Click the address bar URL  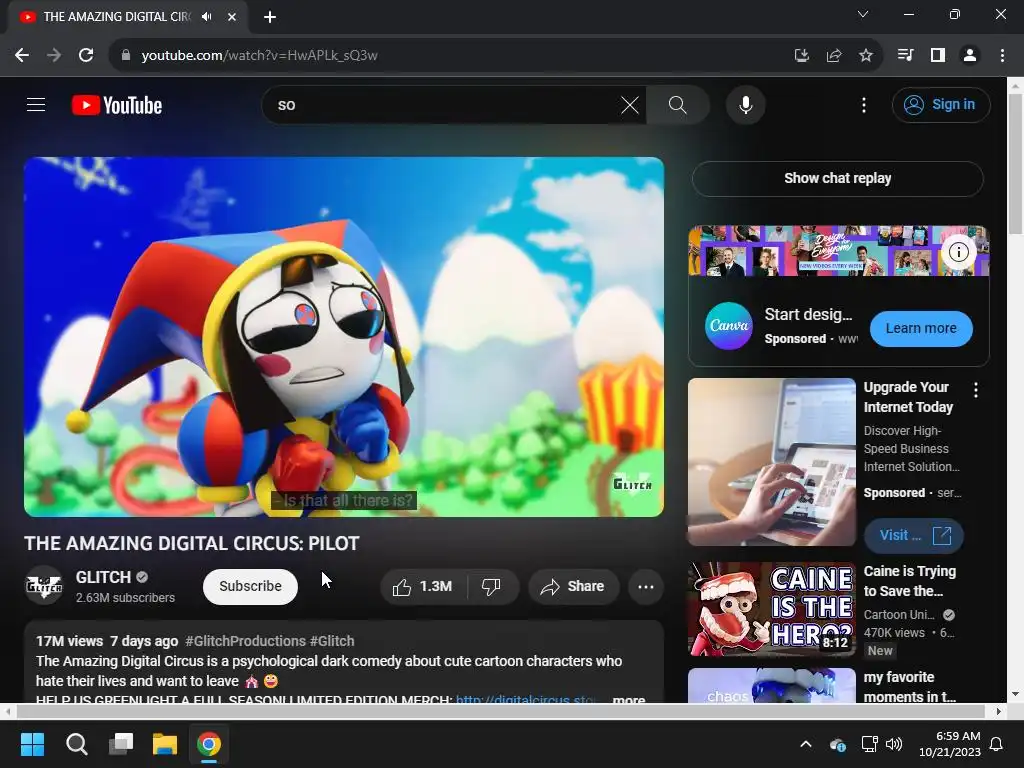(x=259, y=56)
